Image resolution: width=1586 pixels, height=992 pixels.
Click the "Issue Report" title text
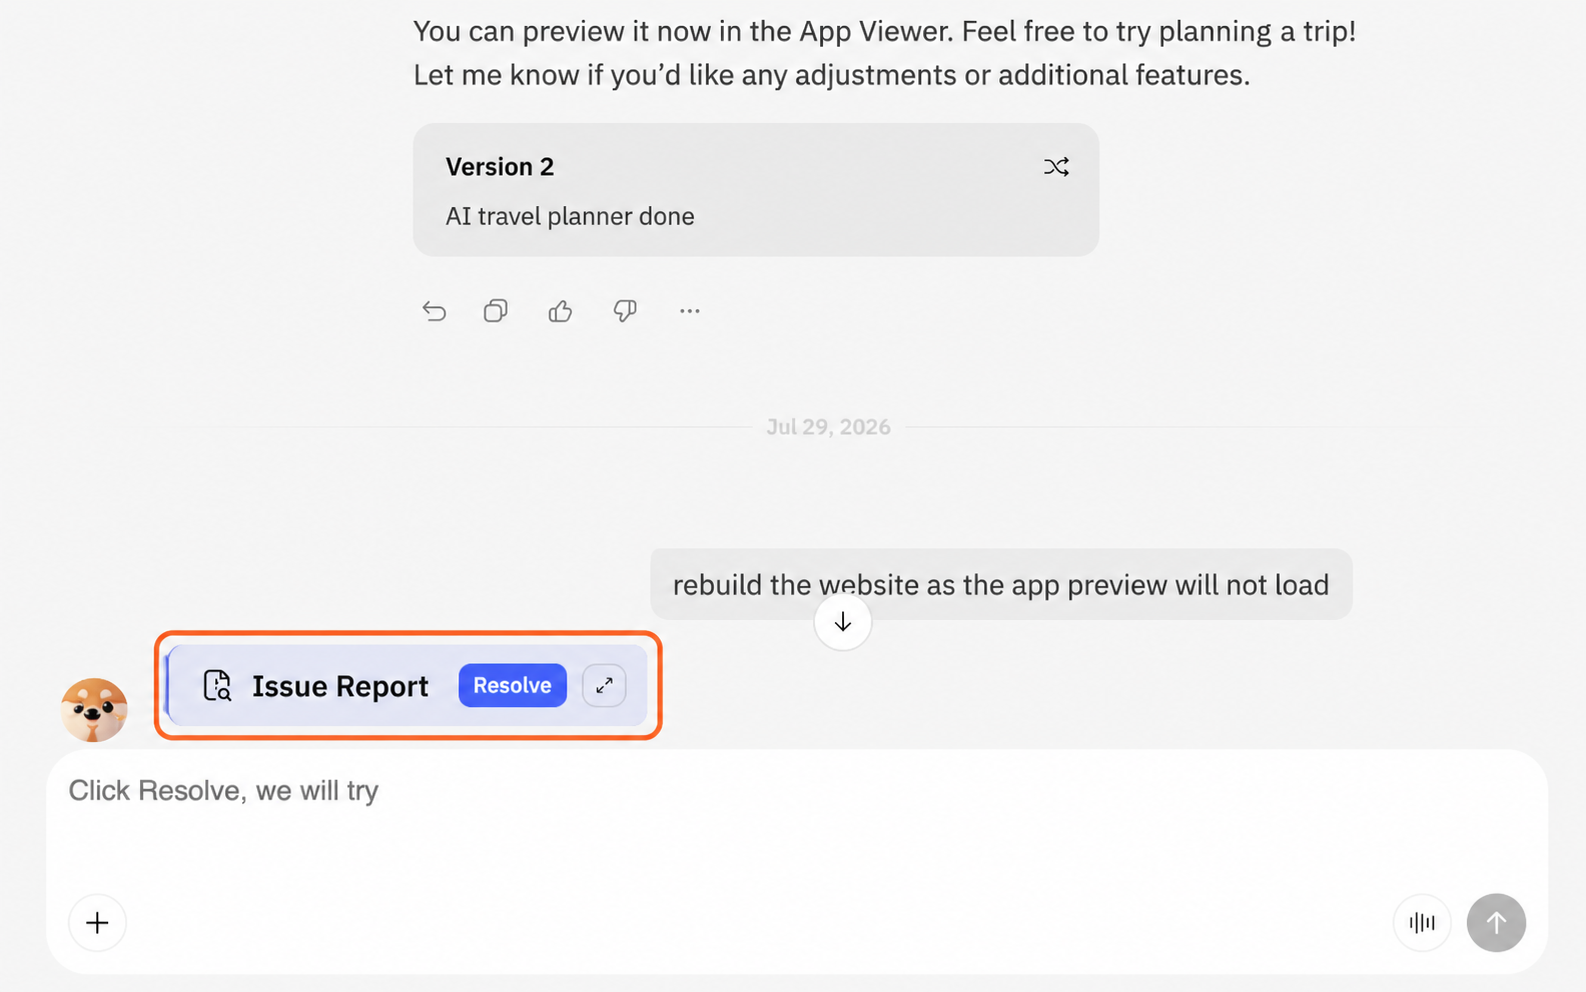[x=340, y=686]
